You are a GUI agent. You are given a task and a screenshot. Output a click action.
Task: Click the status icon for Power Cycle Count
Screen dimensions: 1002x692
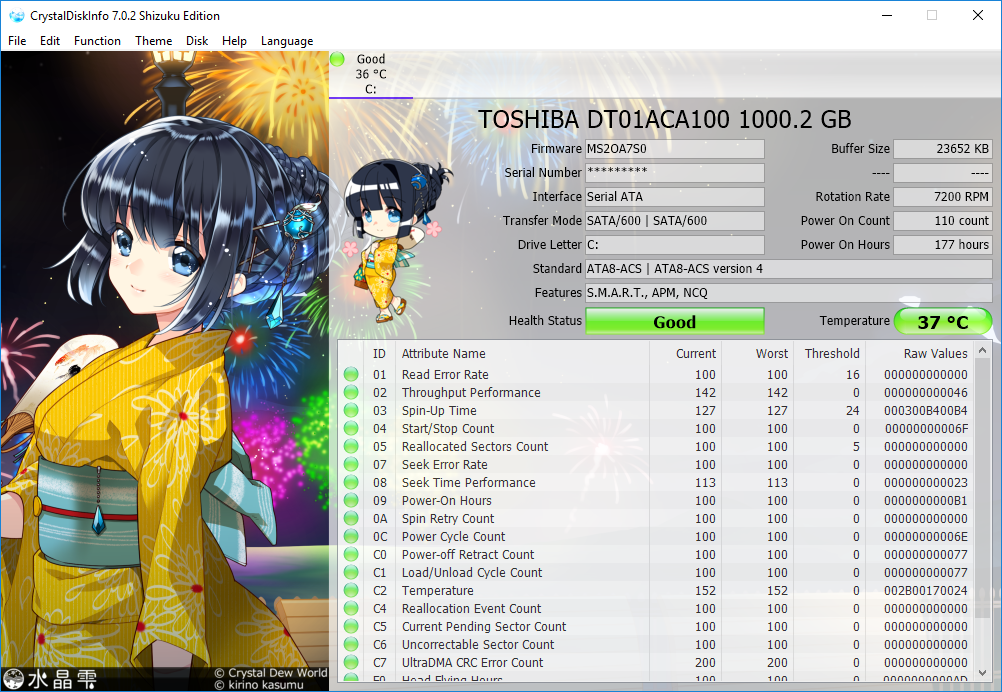pos(351,536)
